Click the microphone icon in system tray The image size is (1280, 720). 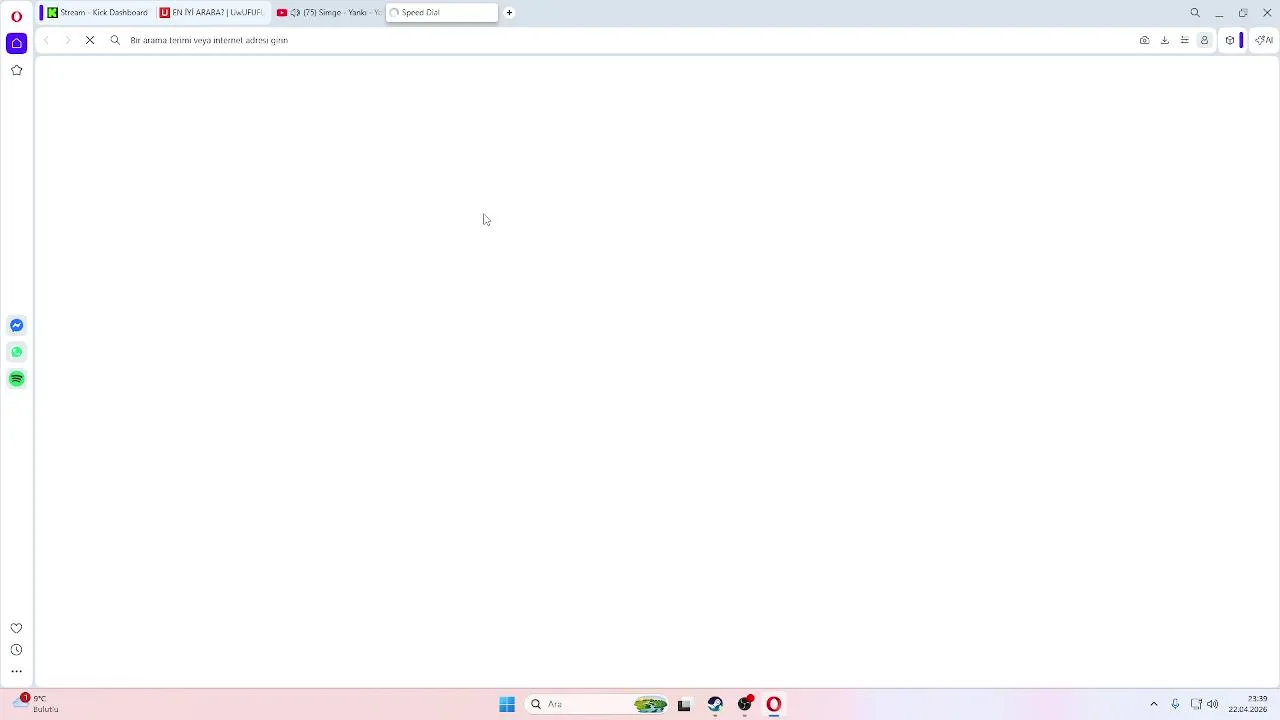pos(1175,705)
